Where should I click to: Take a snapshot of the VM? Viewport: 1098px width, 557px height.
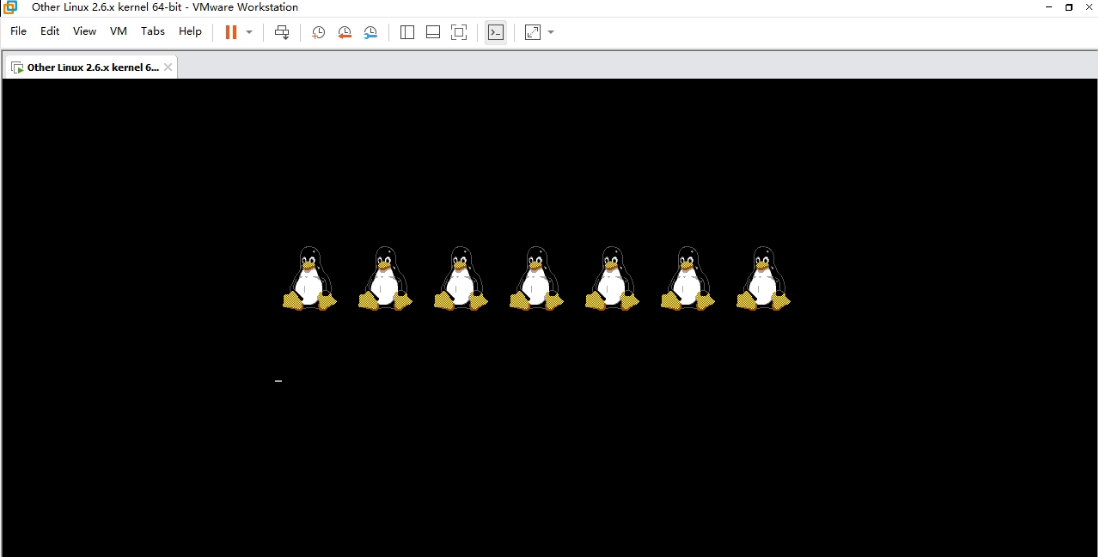pos(319,32)
